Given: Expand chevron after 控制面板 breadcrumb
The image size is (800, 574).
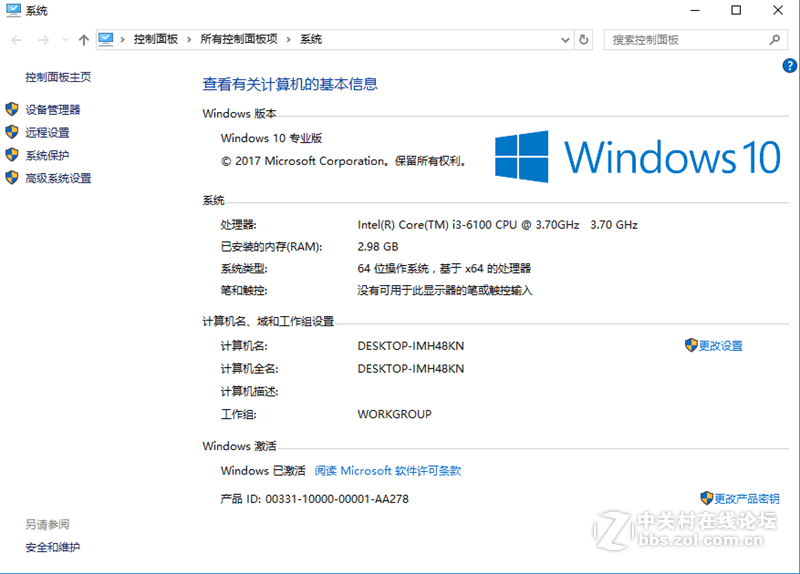Looking at the screenshot, I should tap(189, 39).
